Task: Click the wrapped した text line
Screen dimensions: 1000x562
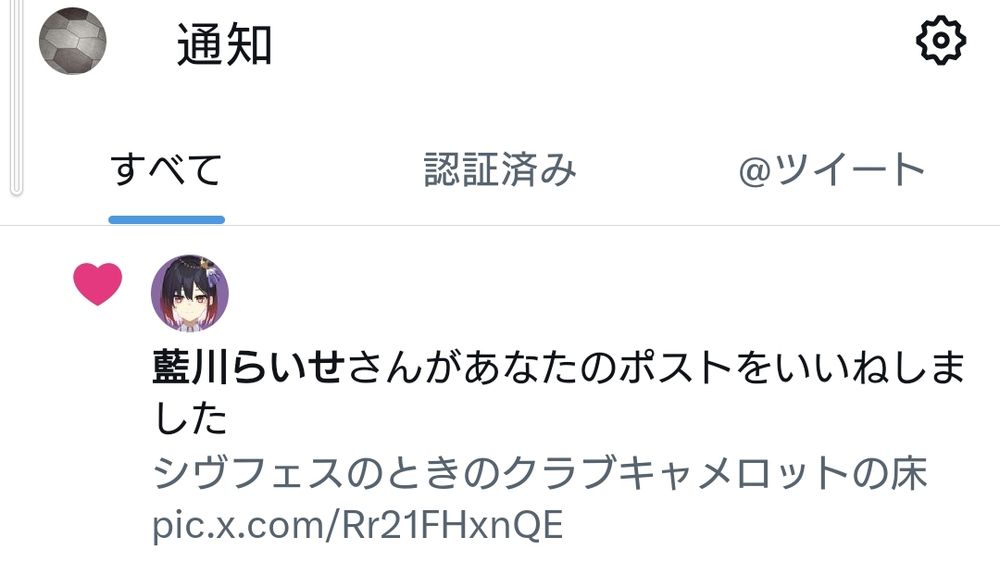Action: click(191, 418)
